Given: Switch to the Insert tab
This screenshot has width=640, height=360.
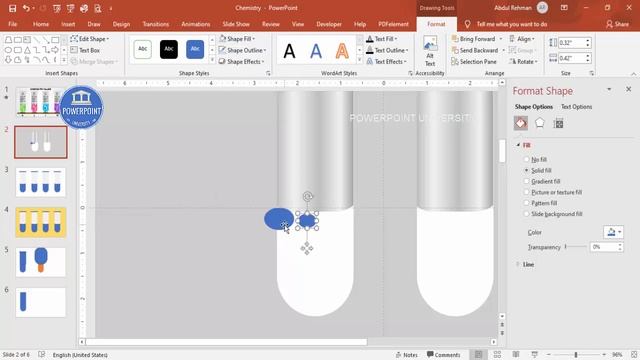Looking at the screenshot, I should click(68, 24).
